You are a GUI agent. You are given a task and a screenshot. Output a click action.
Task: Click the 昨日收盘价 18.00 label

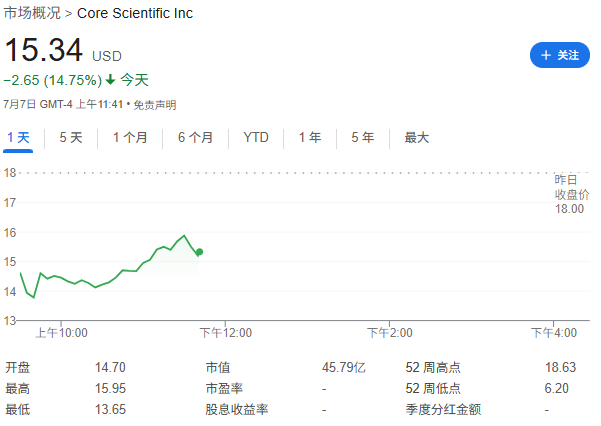click(571, 194)
